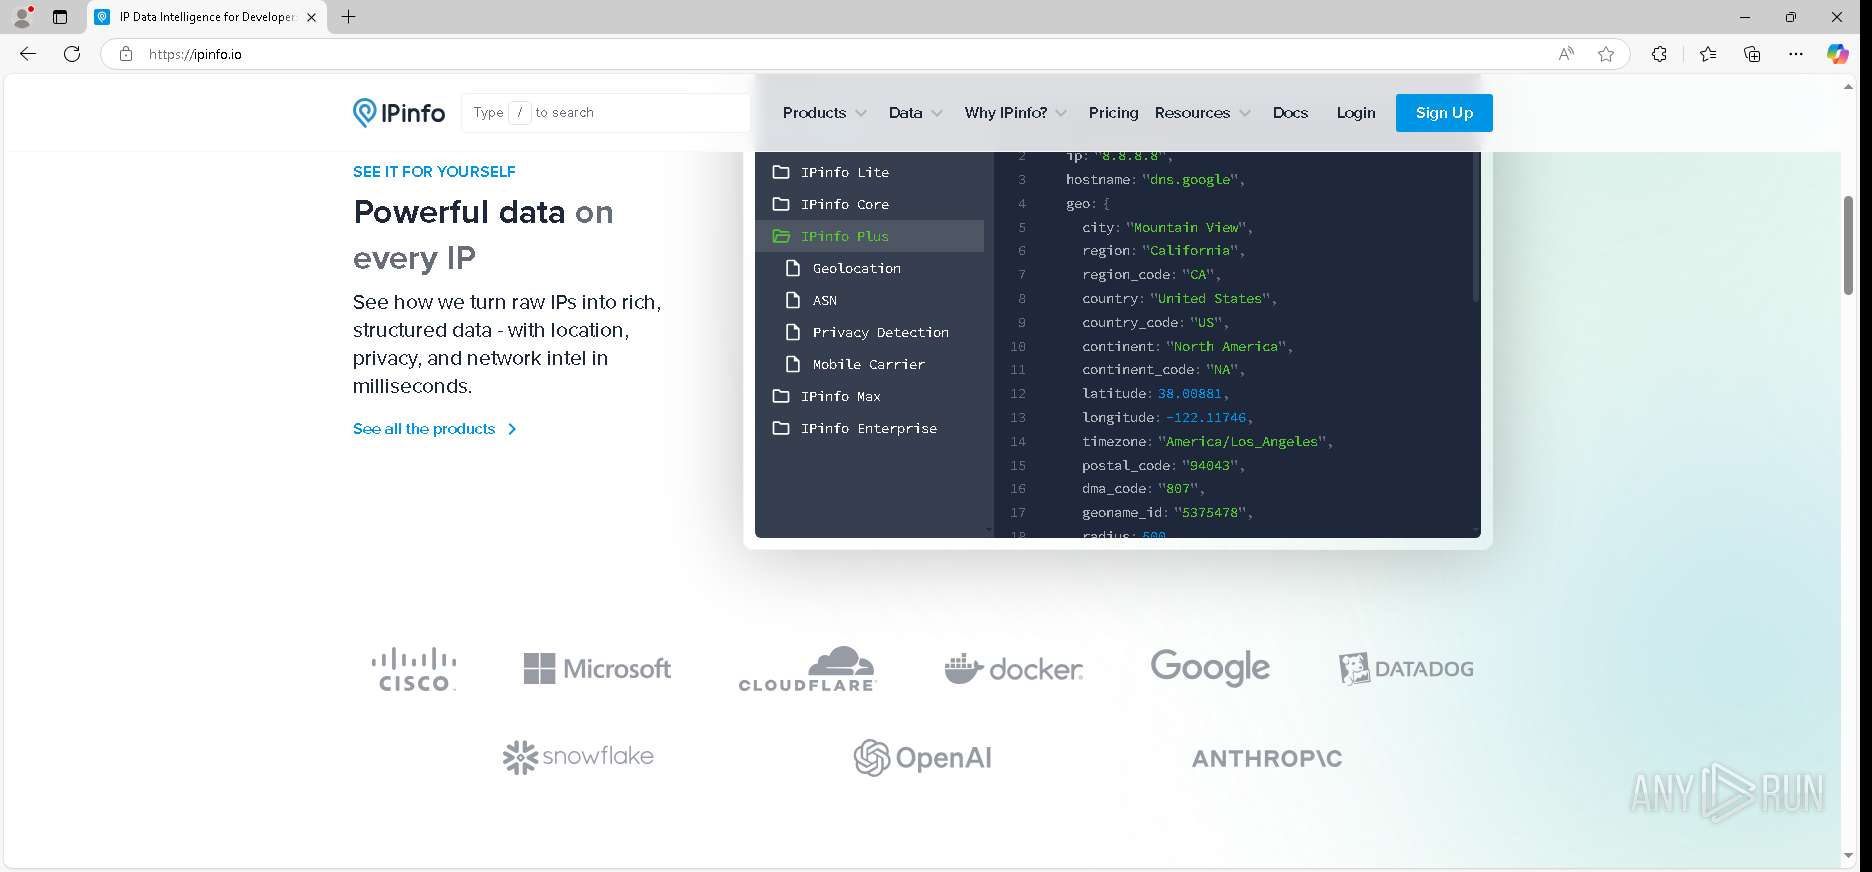This screenshot has height=872, width=1872.
Task: Open the Mobile Carrier sample file
Action: pyautogui.click(x=869, y=364)
